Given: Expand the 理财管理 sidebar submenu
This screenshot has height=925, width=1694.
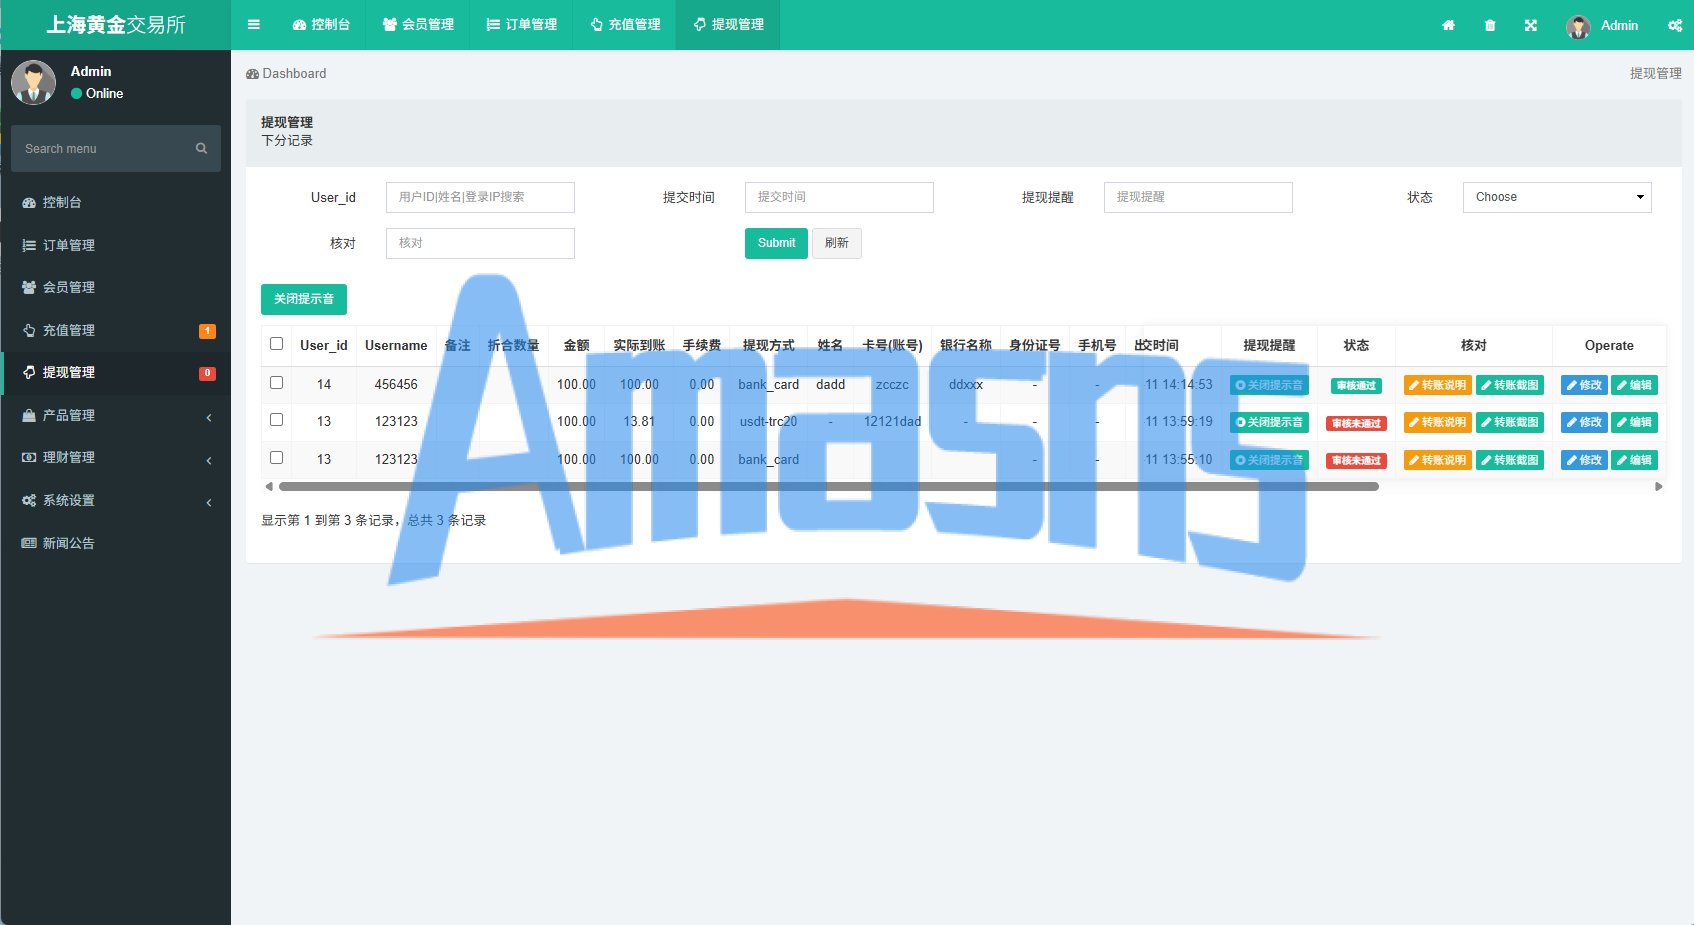Looking at the screenshot, I should tap(116, 457).
